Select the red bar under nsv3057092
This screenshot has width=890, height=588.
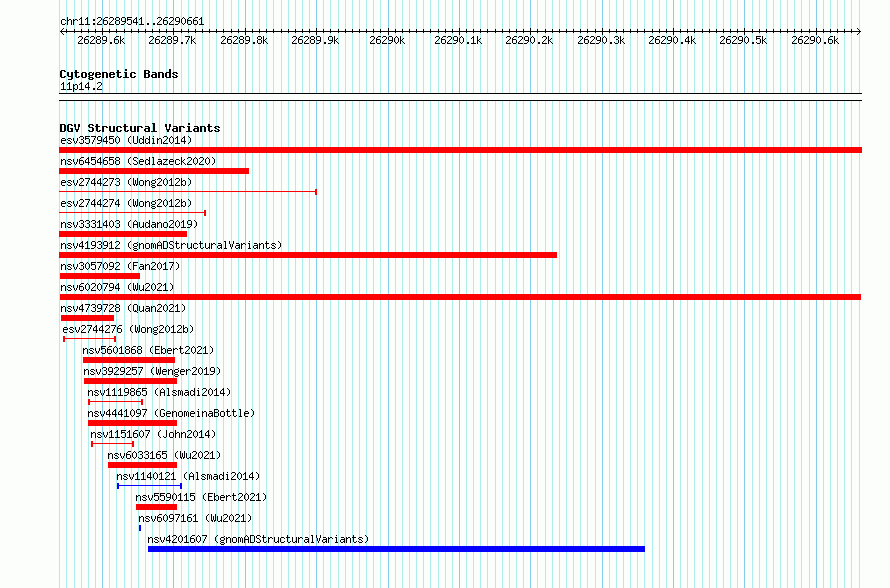coord(99,276)
